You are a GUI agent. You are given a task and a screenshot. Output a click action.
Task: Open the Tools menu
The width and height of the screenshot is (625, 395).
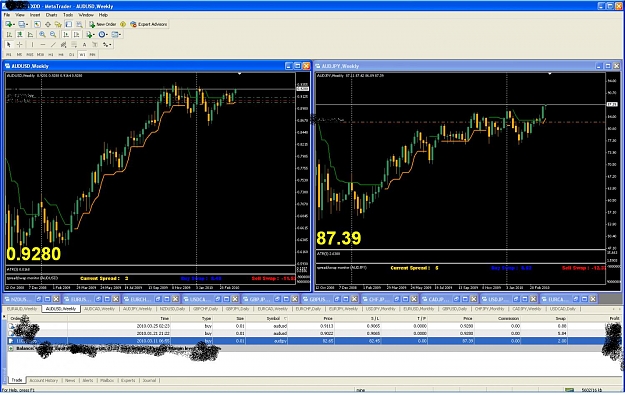pos(68,15)
